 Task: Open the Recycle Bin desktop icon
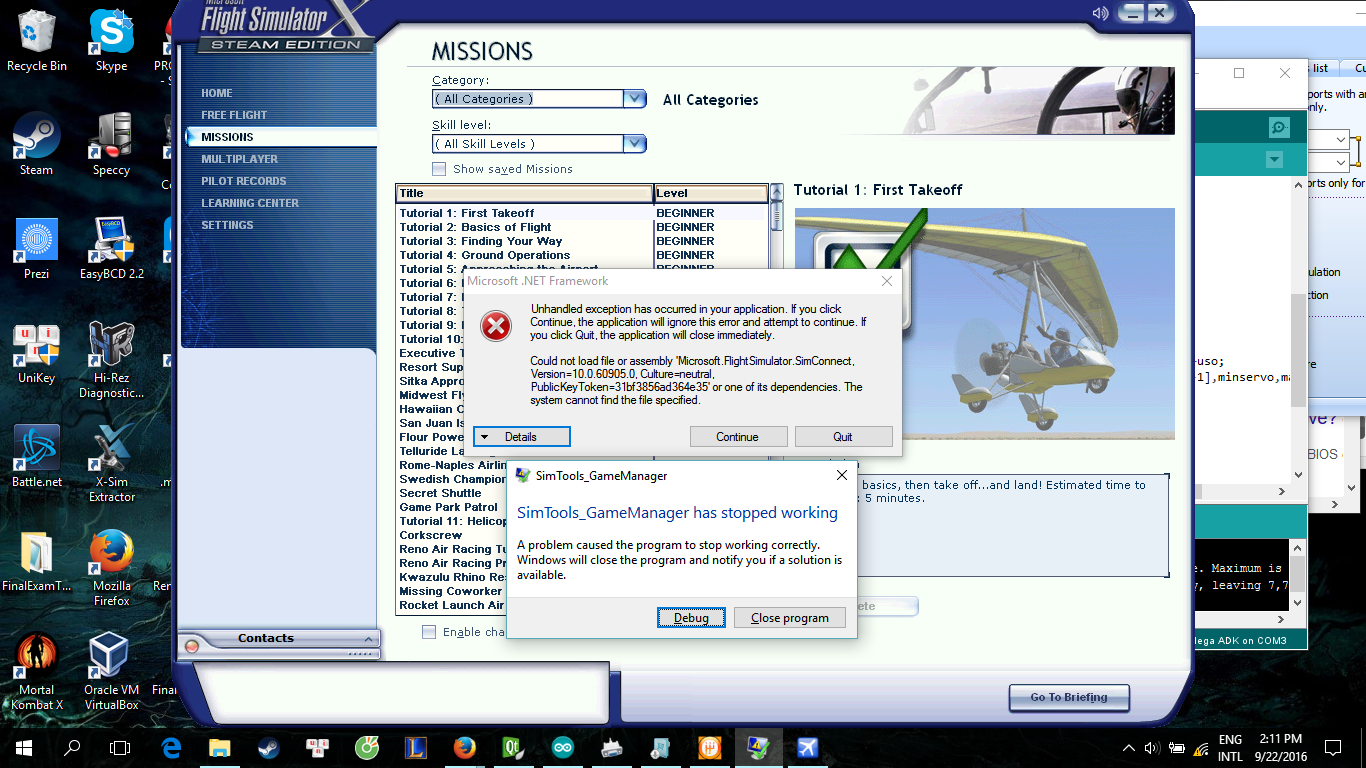37,41
